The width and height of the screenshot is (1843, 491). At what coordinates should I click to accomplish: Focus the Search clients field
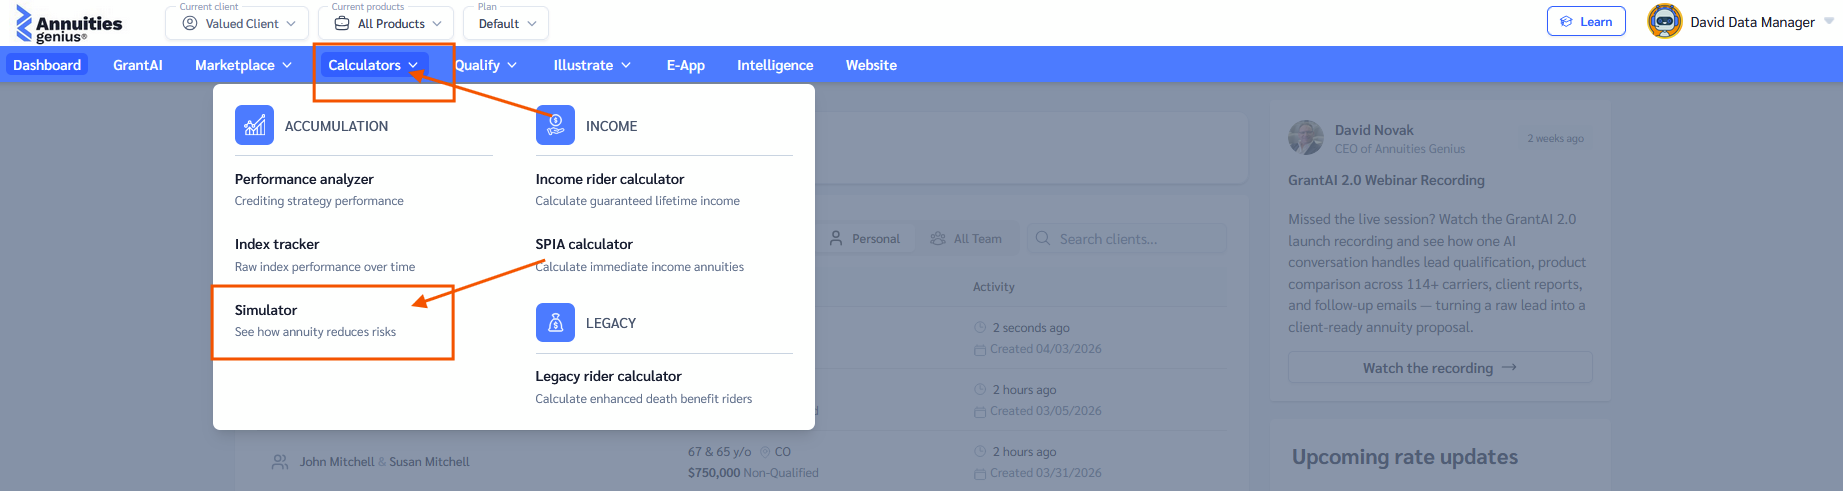point(1127,239)
